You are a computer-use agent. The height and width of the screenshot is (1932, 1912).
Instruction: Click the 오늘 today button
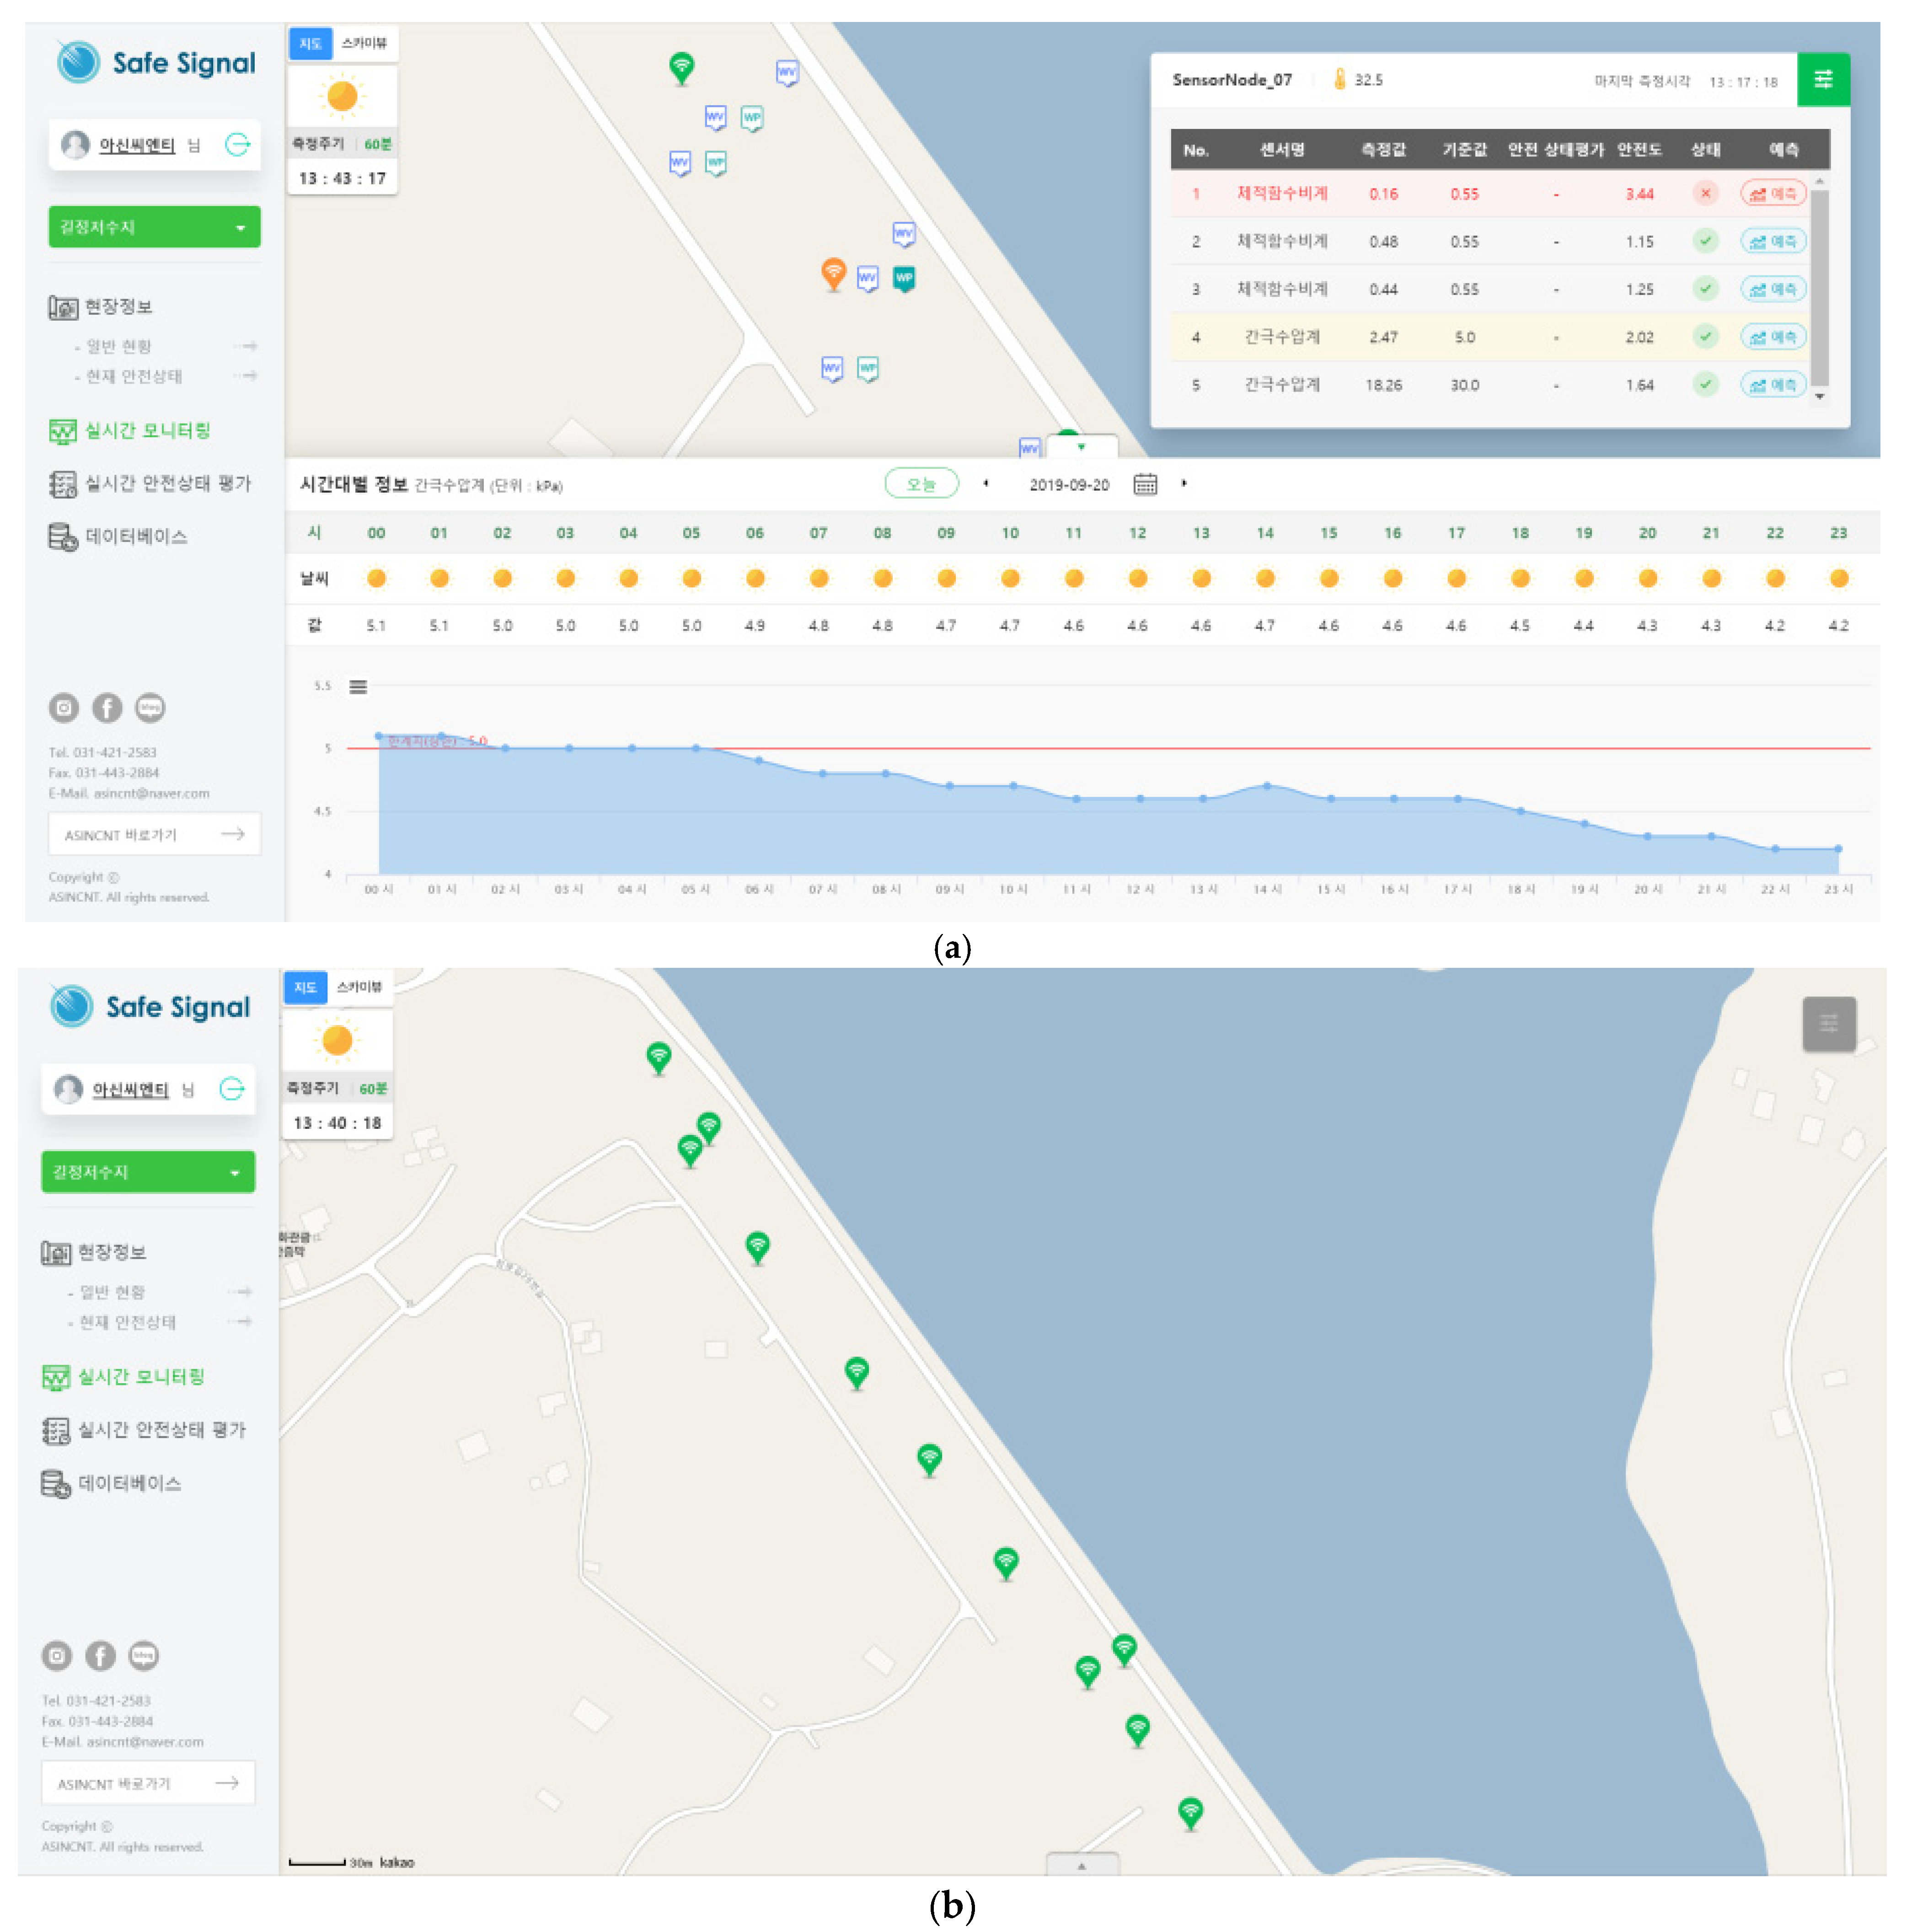tap(921, 484)
